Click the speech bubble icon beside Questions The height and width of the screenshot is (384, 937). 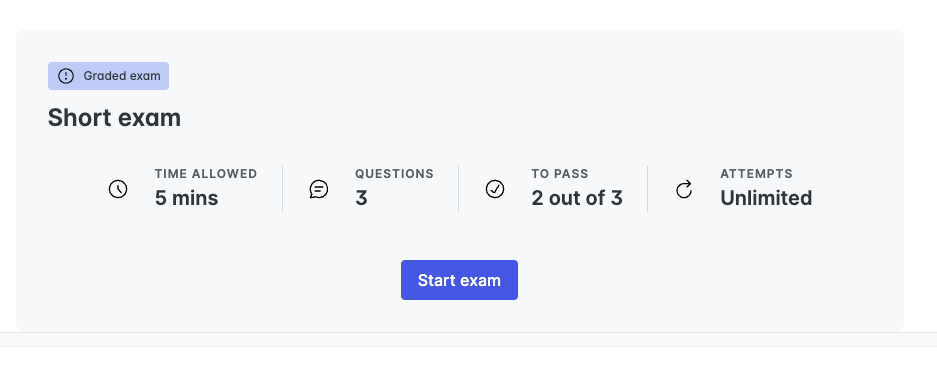click(319, 189)
